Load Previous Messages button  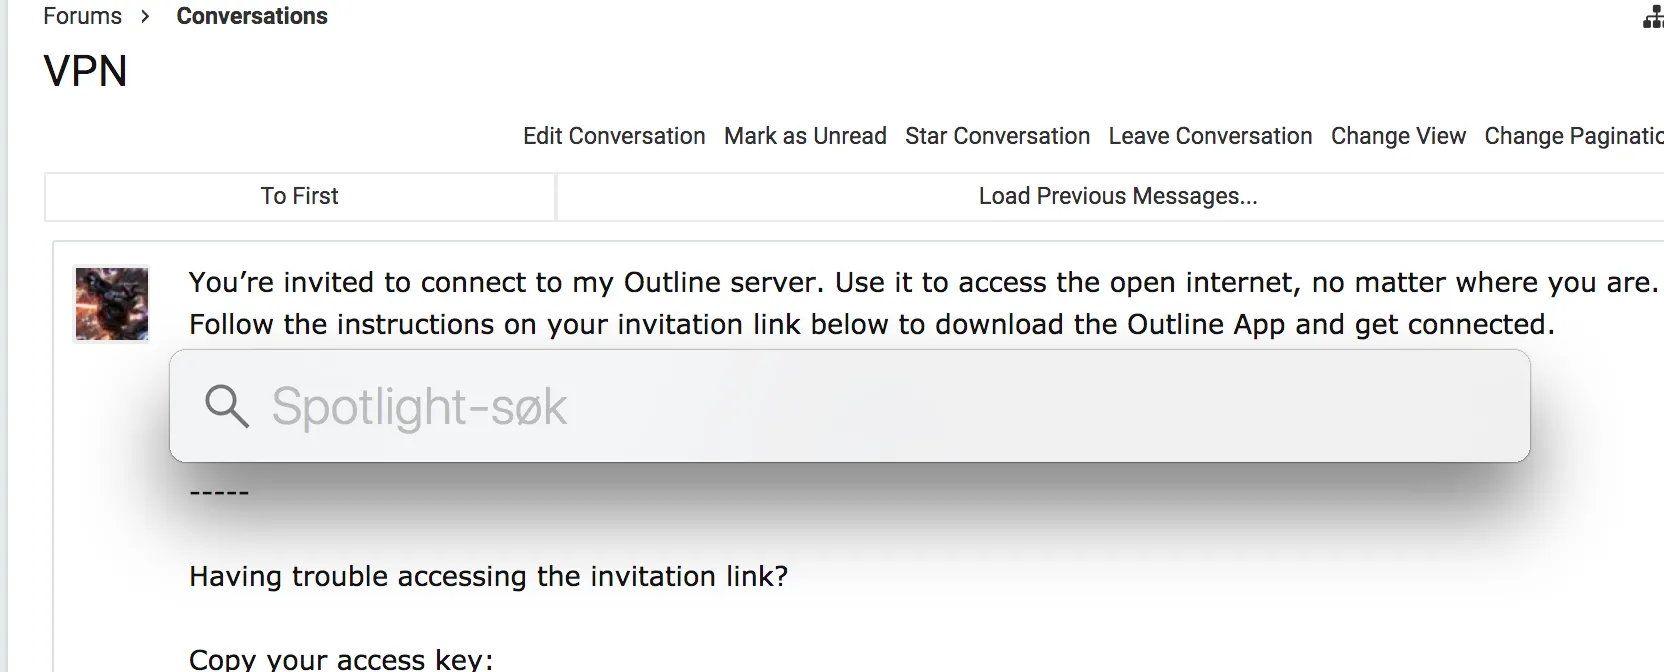click(1117, 196)
